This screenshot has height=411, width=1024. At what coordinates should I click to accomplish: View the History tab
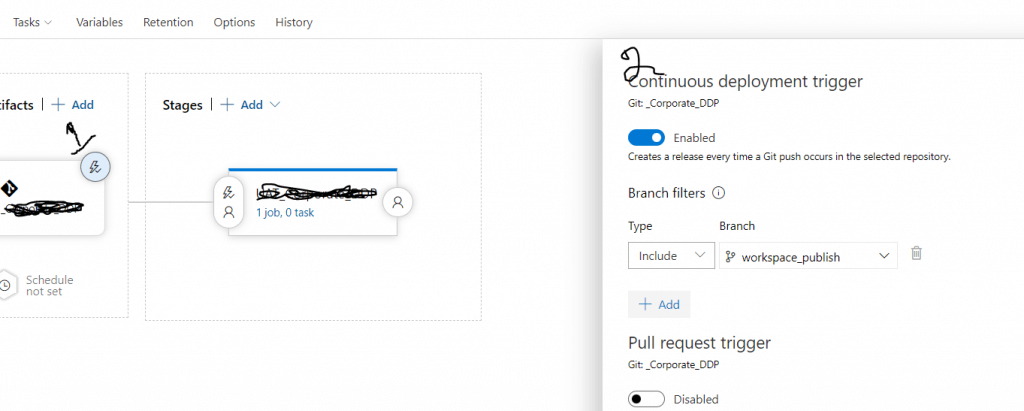(294, 22)
